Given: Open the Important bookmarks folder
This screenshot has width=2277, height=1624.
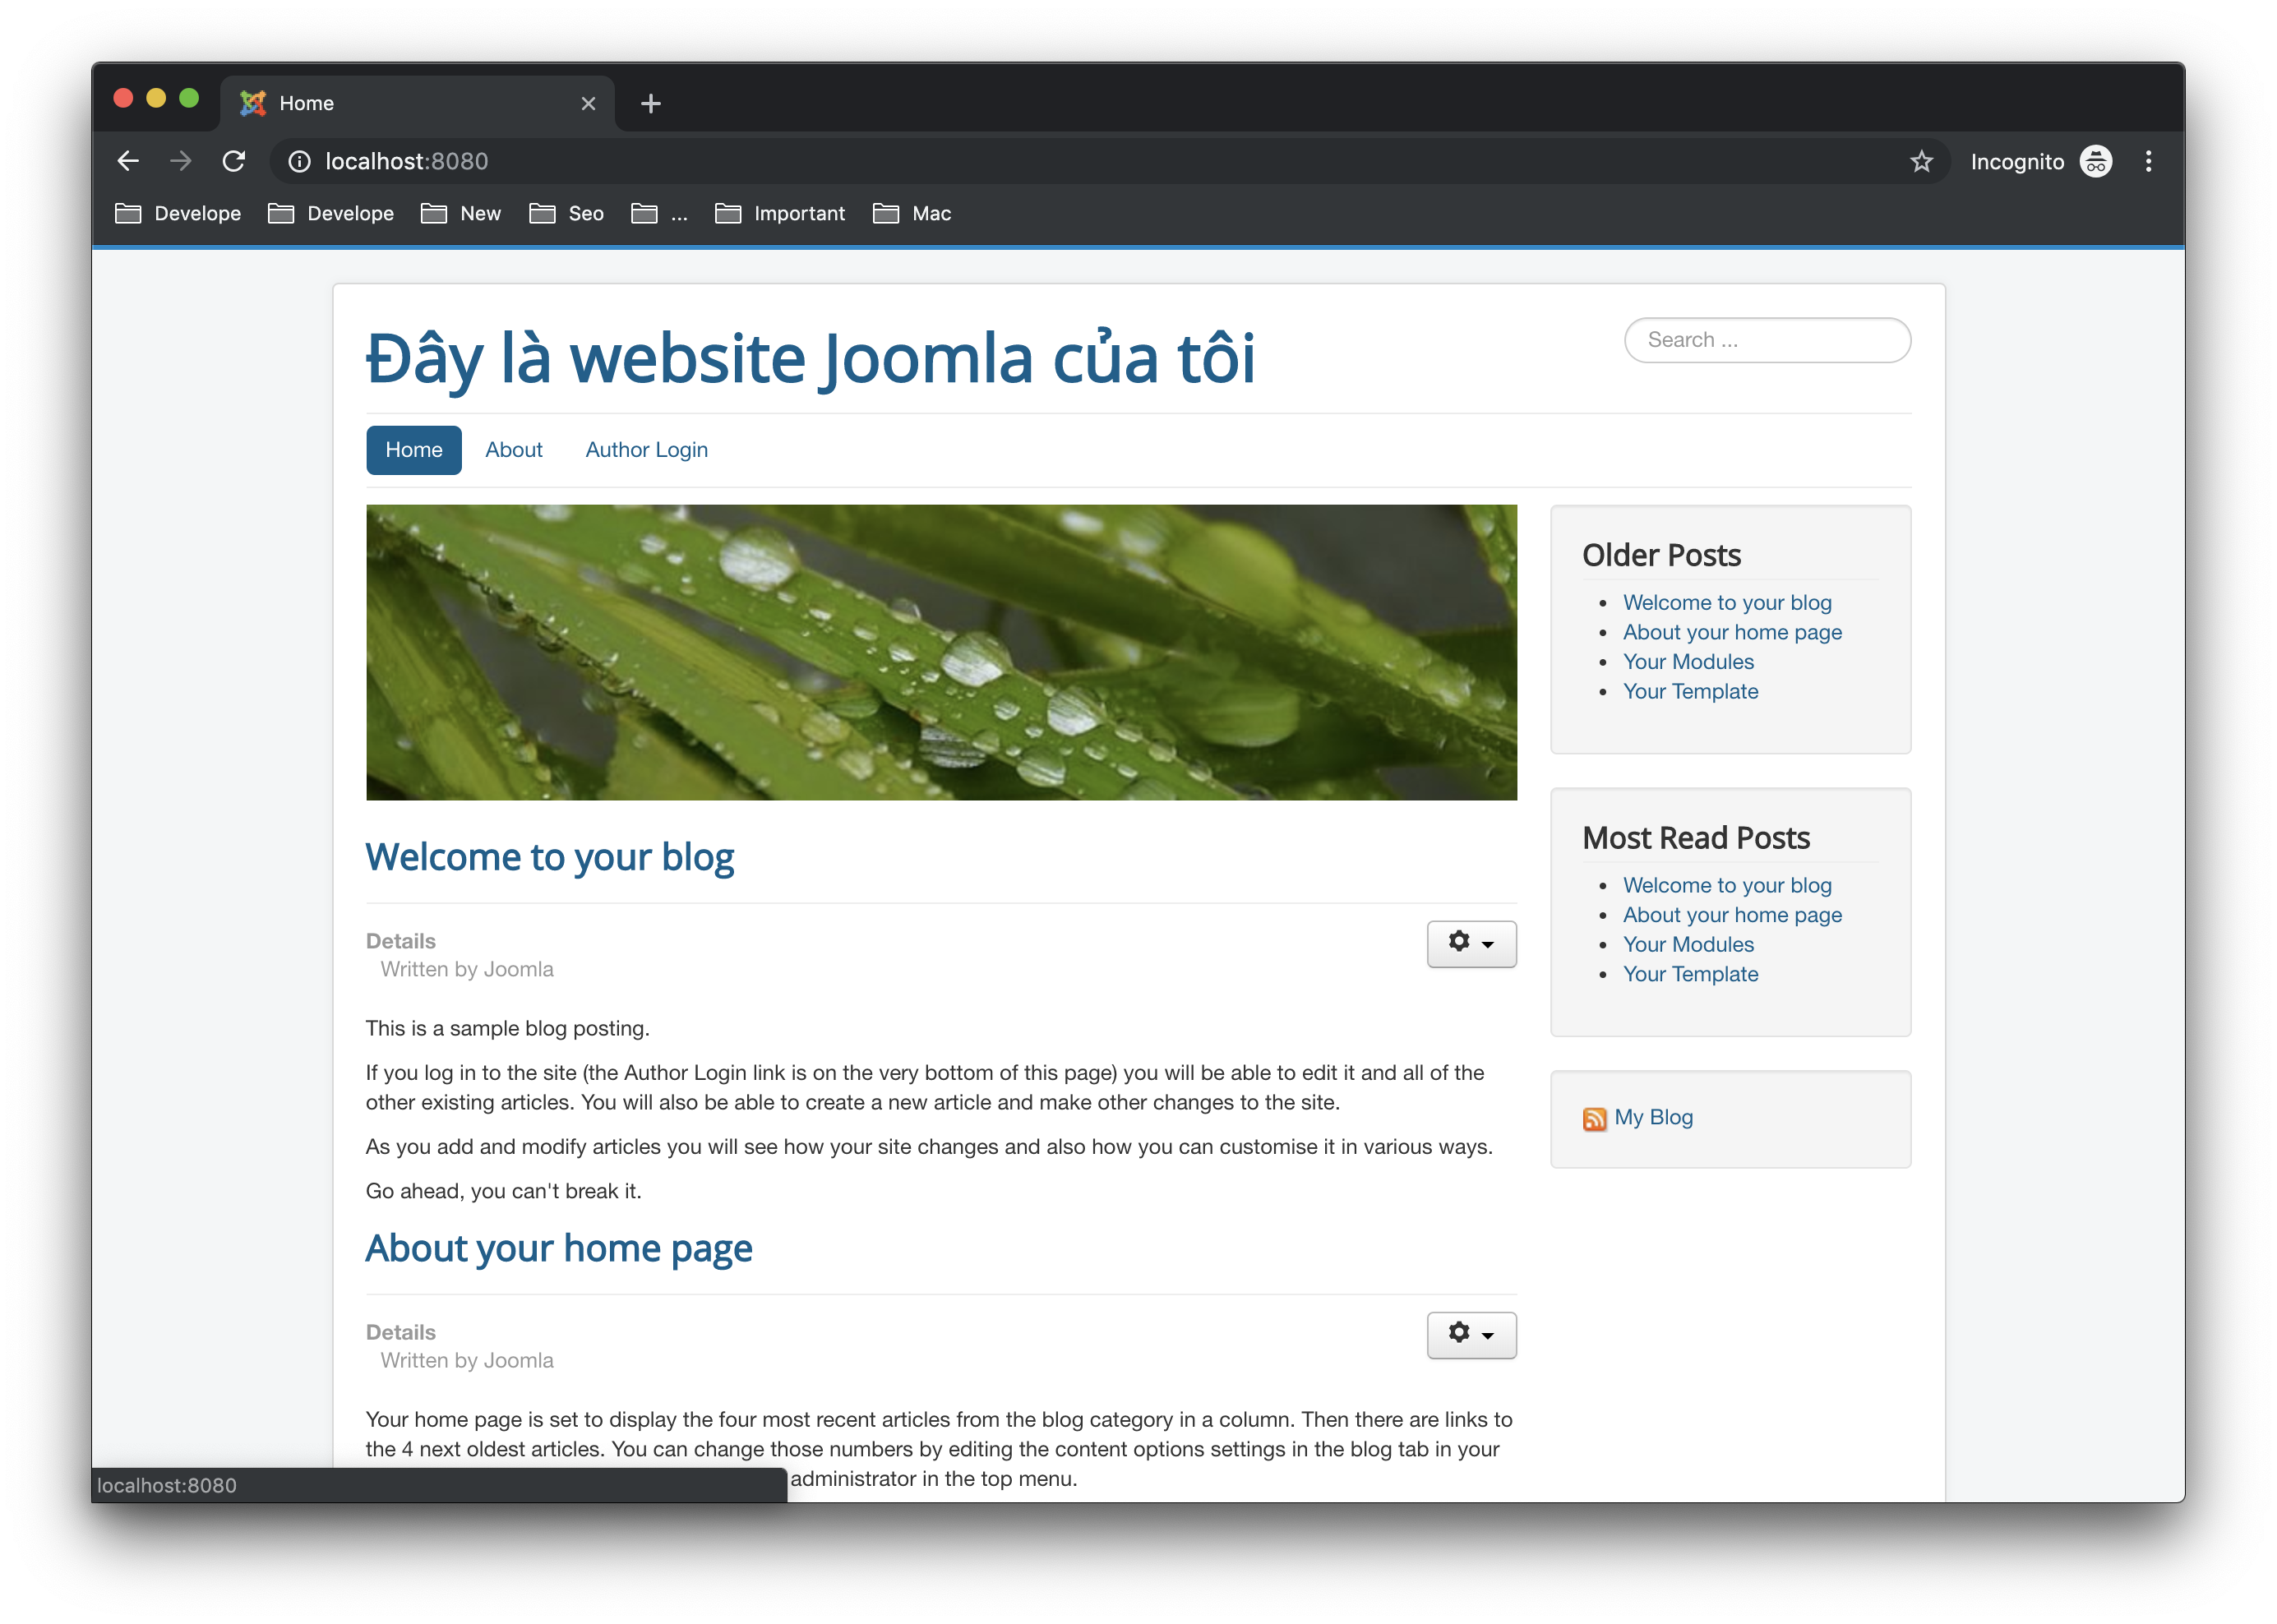Looking at the screenshot, I should point(780,213).
